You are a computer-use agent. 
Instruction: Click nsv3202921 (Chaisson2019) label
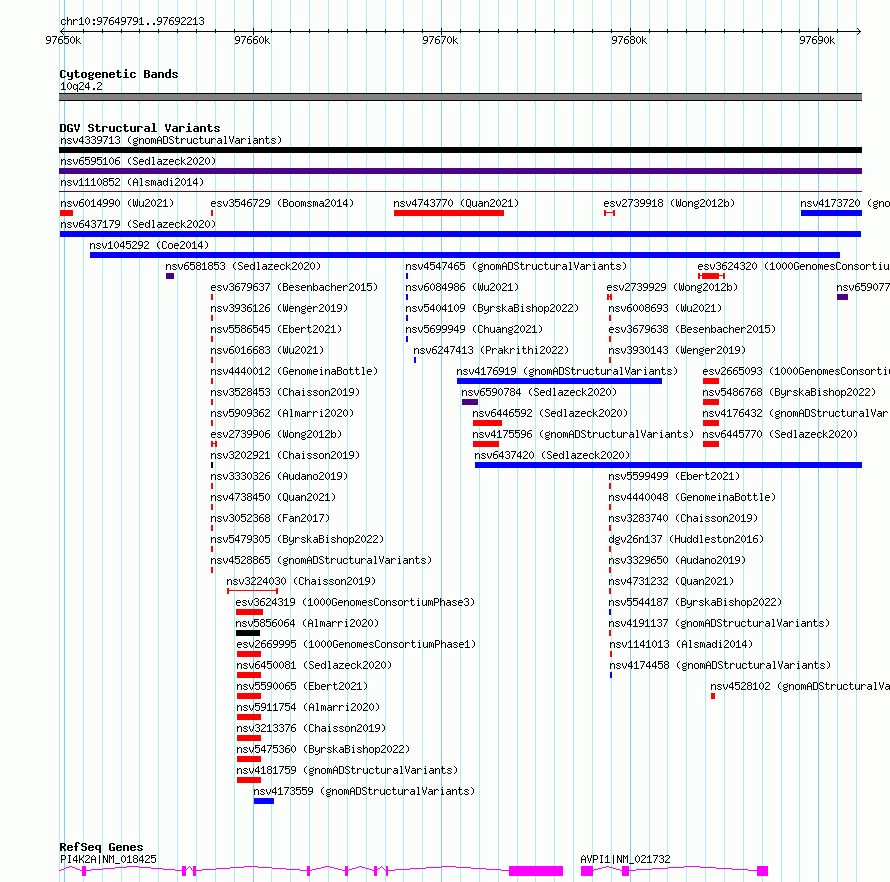(x=285, y=455)
